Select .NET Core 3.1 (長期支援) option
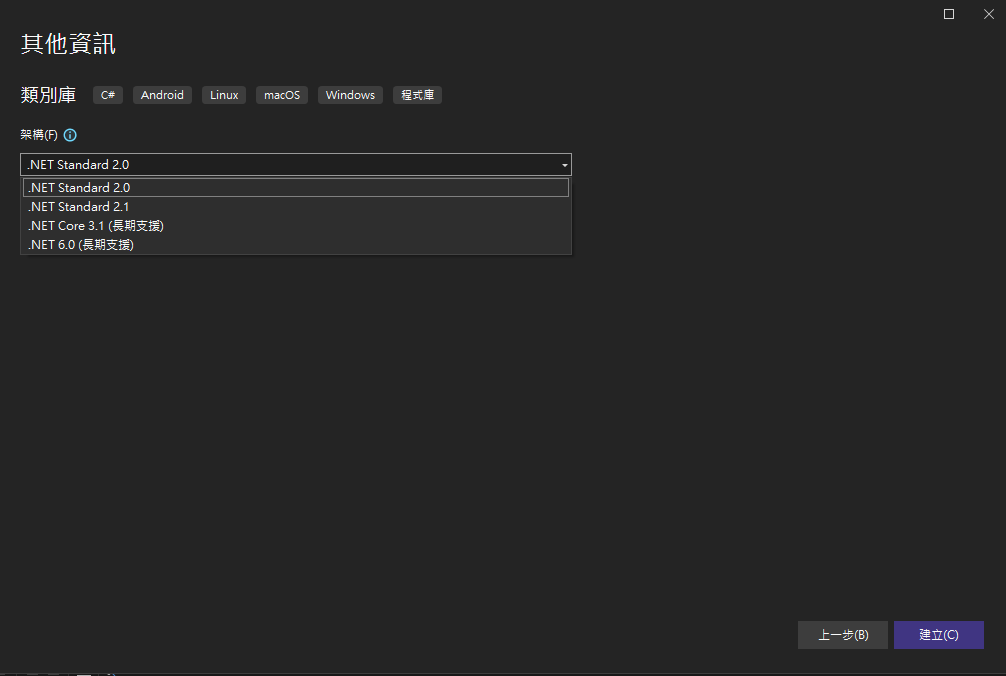 96,225
